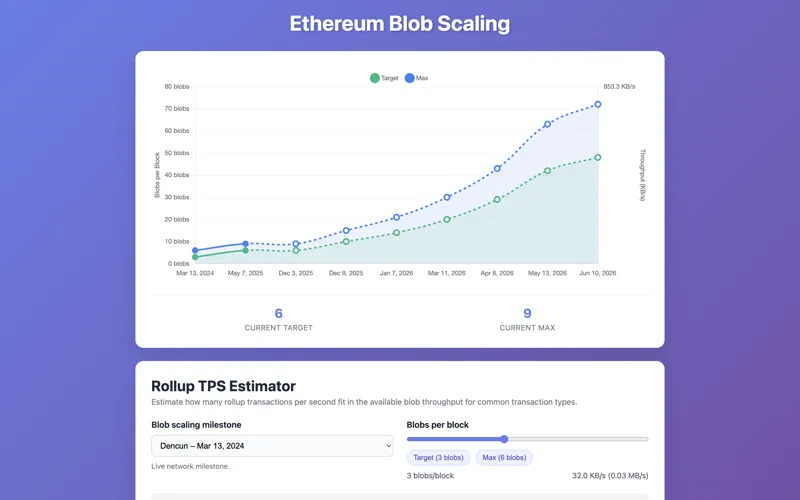Click the Blobs per block slider handle
The height and width of the screenshot is (500, 800).
(504, 439)
